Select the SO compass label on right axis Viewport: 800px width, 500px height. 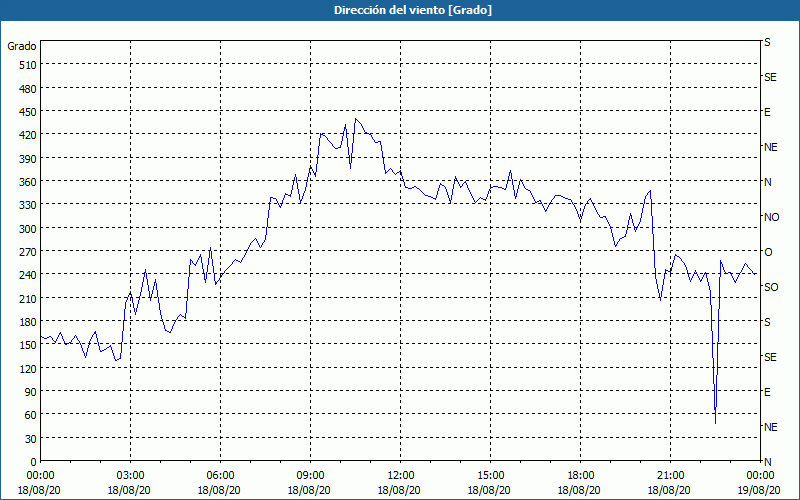click(771, 287)
